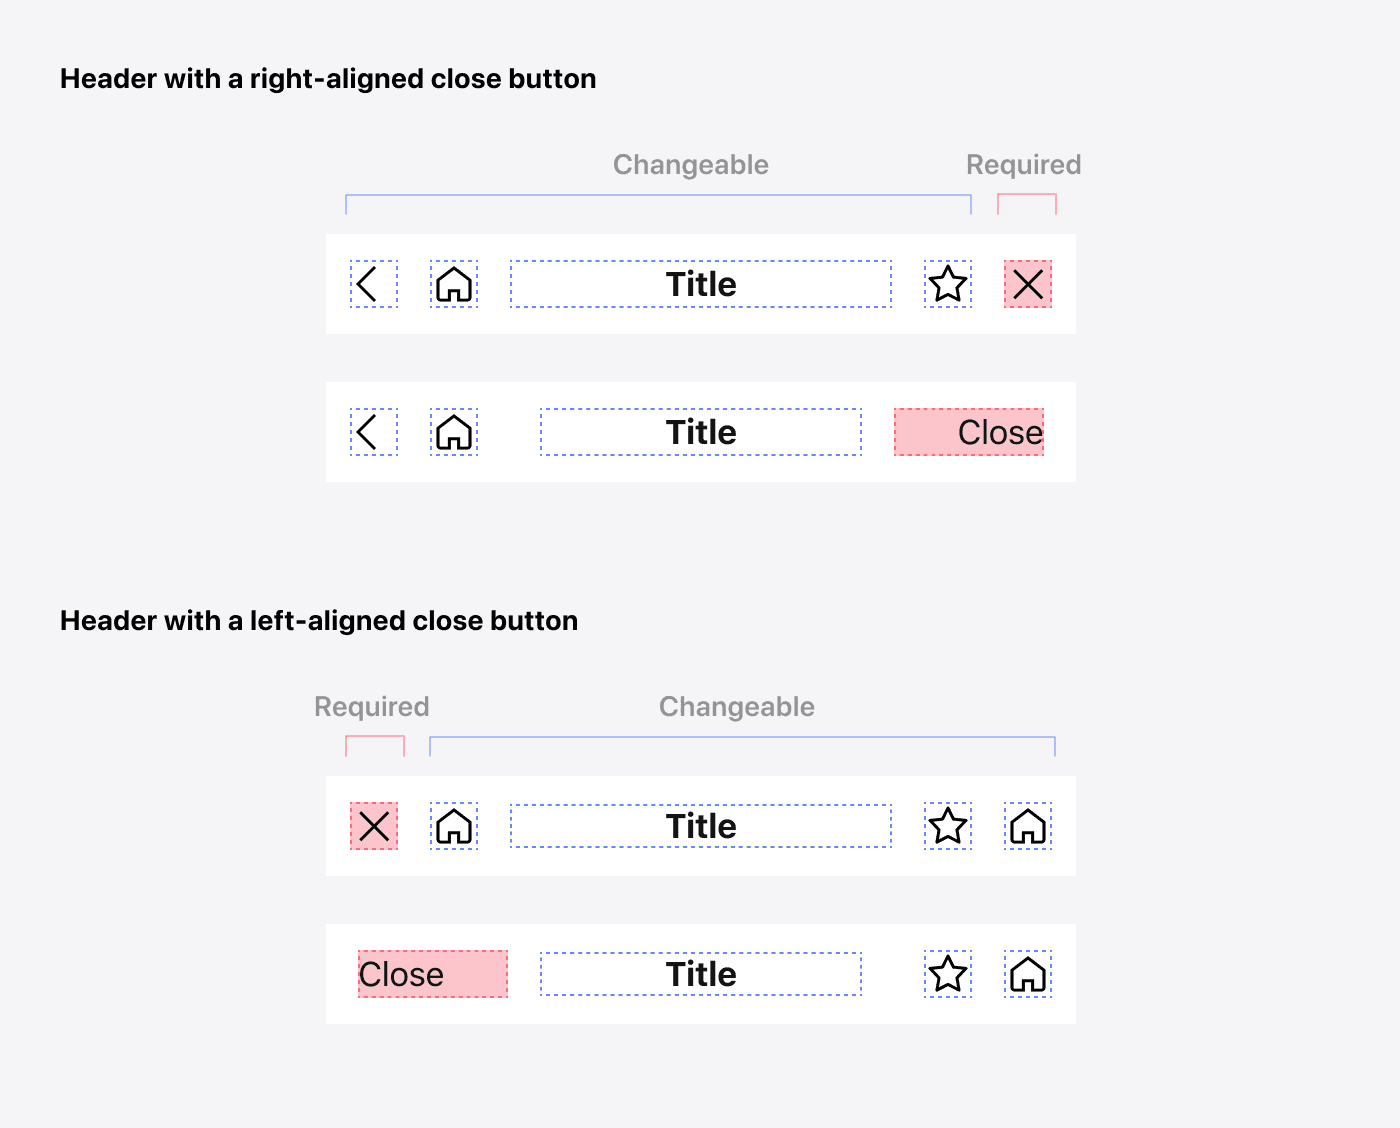1400x1128 pixels.
Task: Click the pink X close icon in first header row
Action: (x=1028, y=284)
